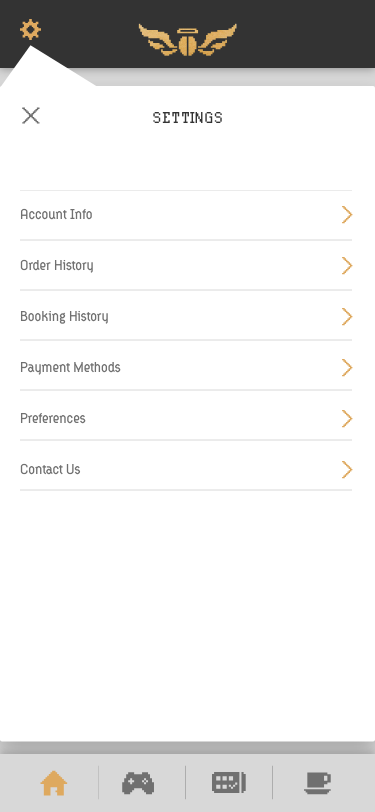The height and width of the screenshot is (812, 375).
Task: Click the orange settings gear icon
Action: click(x=31, y=30)
